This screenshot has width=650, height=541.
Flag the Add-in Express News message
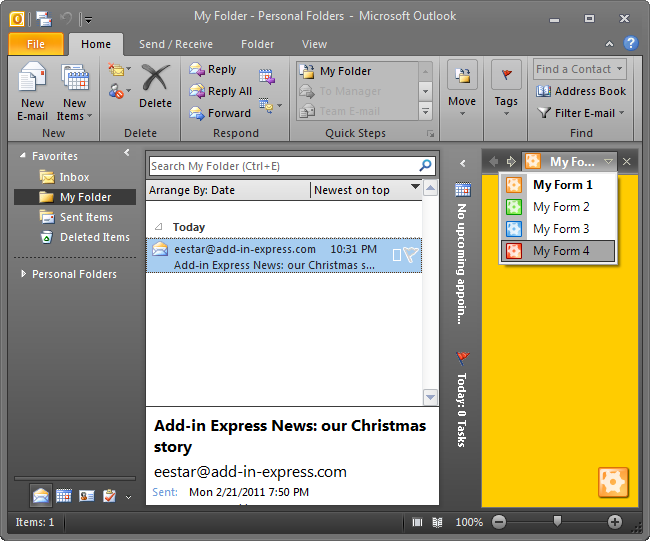(410, 255)
